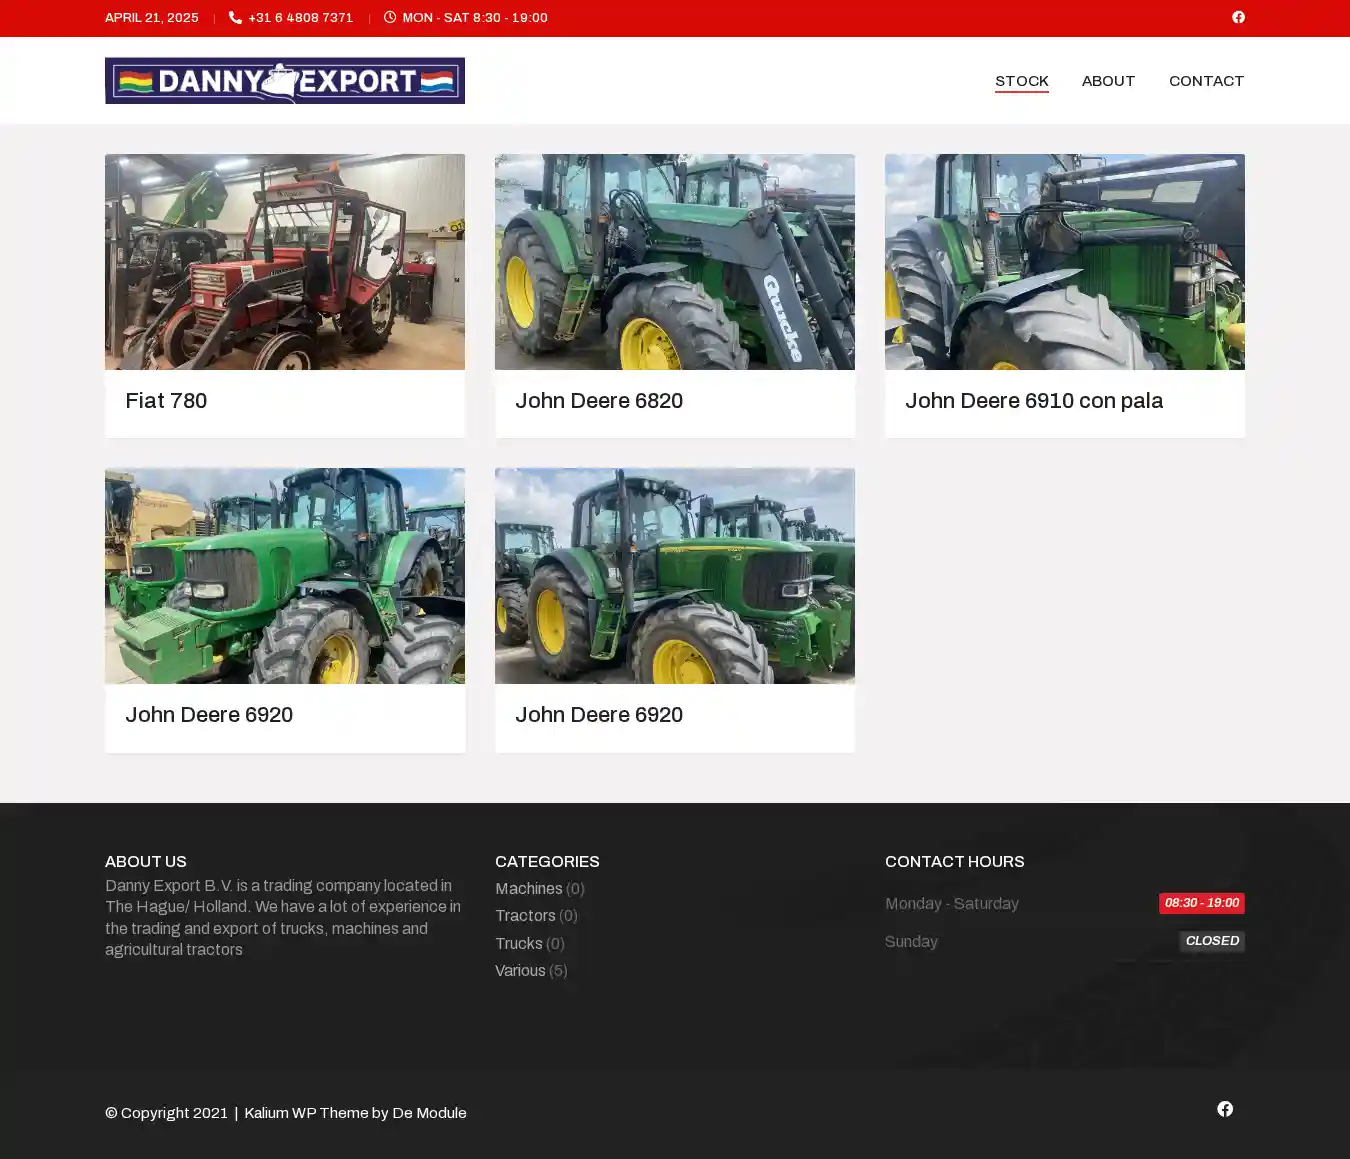View the John Deere 6820 photo
Image resolution: width=1350 pixels, height=1159 pixels.
point(675,262)
